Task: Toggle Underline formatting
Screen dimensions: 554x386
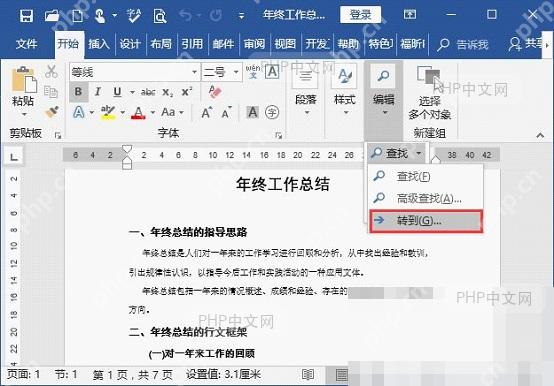Action: (117, 92)
